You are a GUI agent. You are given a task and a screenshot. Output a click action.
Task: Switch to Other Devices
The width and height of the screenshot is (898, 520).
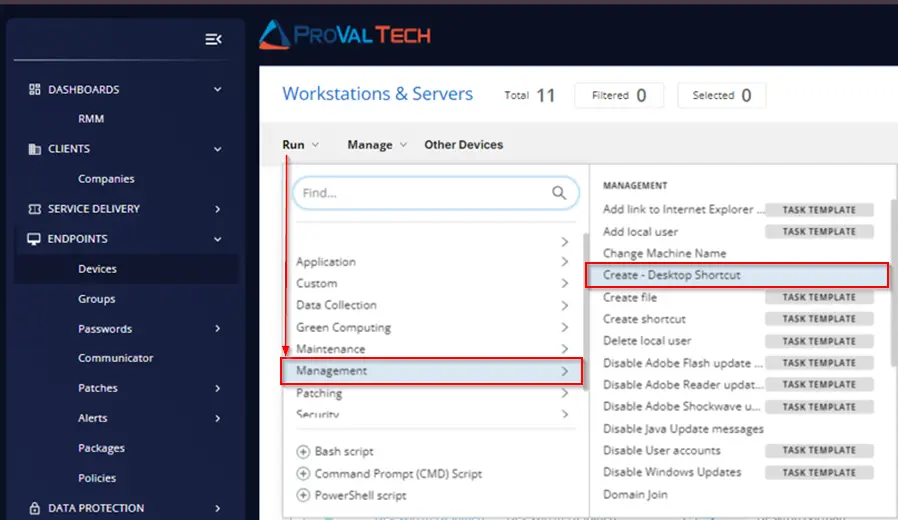click(463, 145)
